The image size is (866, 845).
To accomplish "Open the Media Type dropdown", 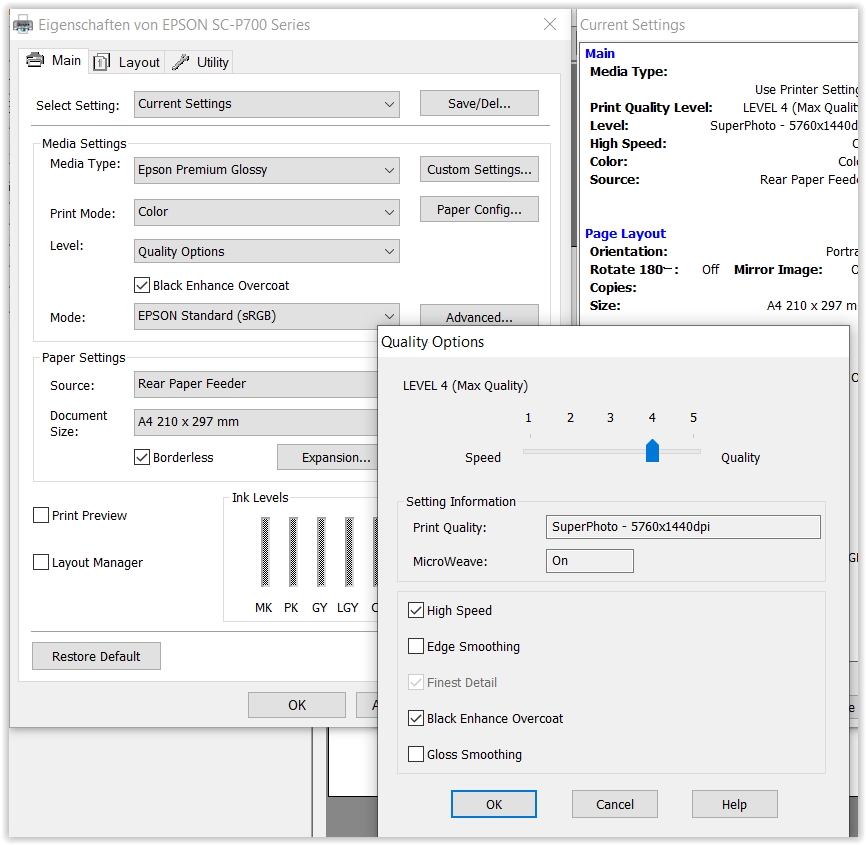I will point(267,170).
